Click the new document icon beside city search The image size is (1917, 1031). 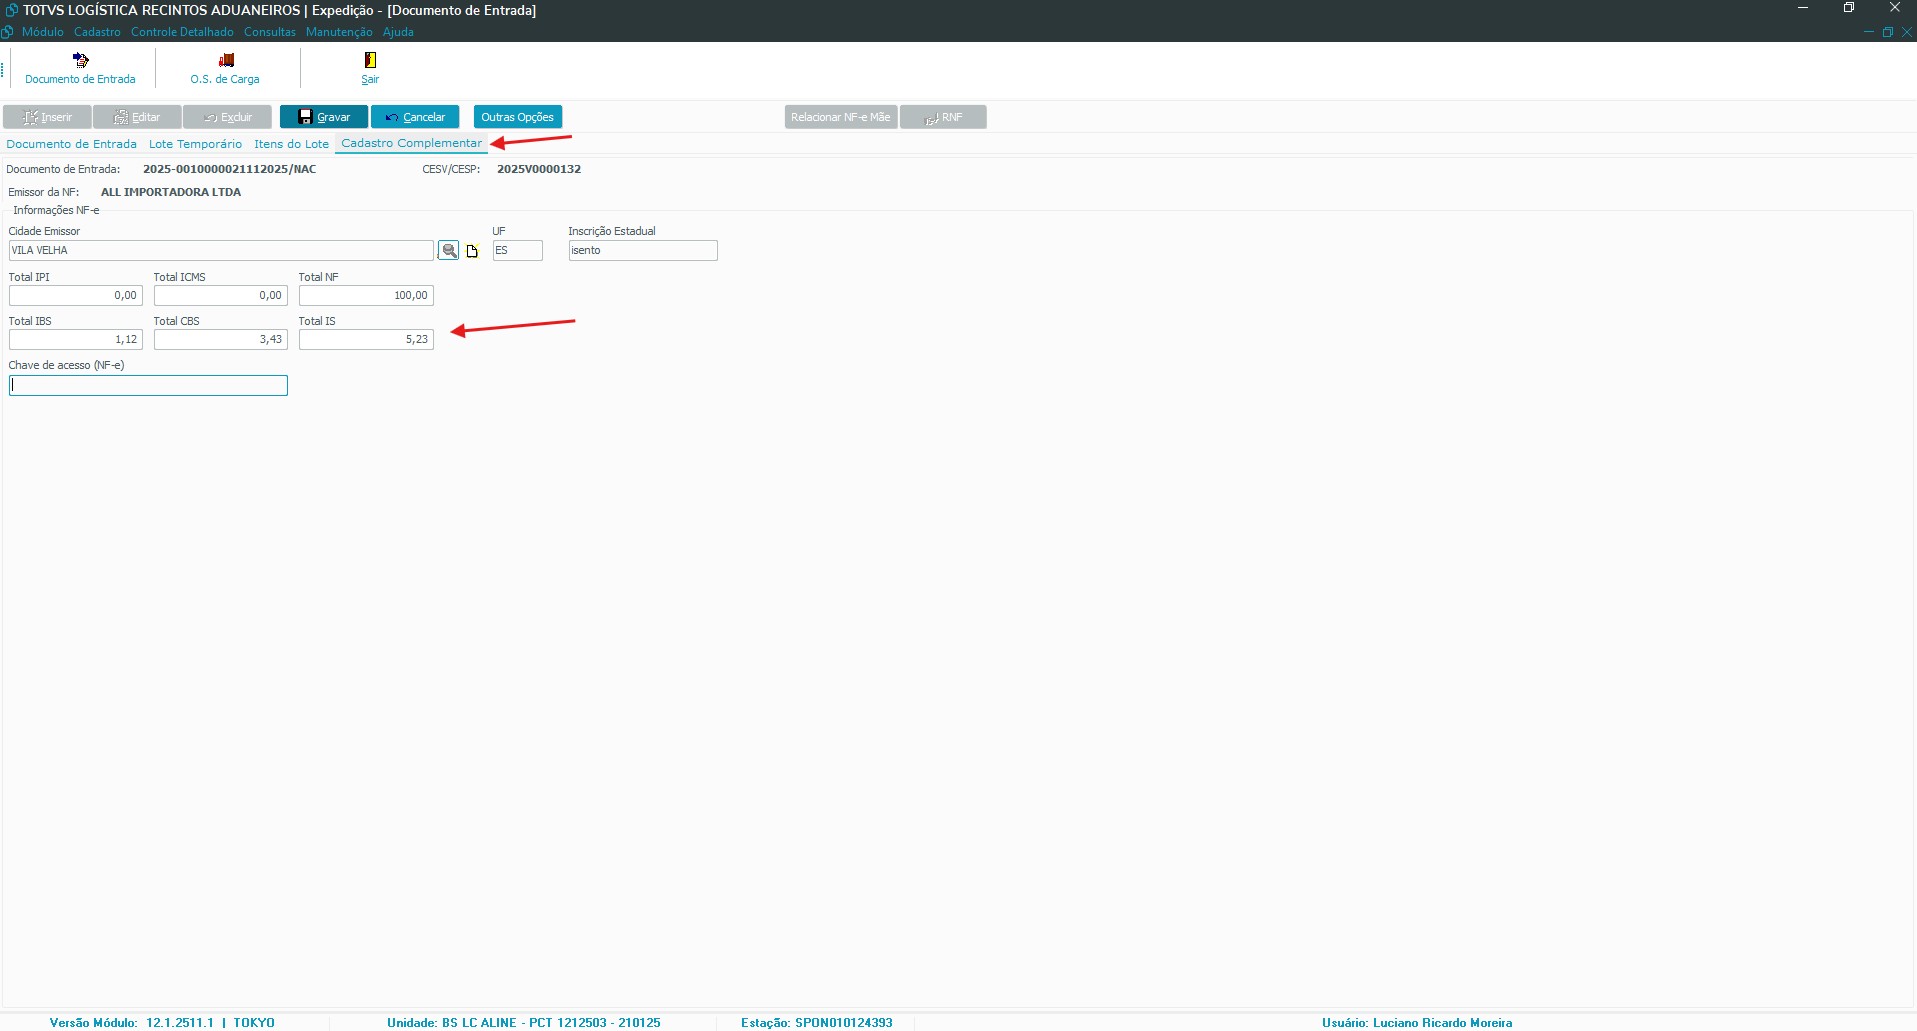472,251
